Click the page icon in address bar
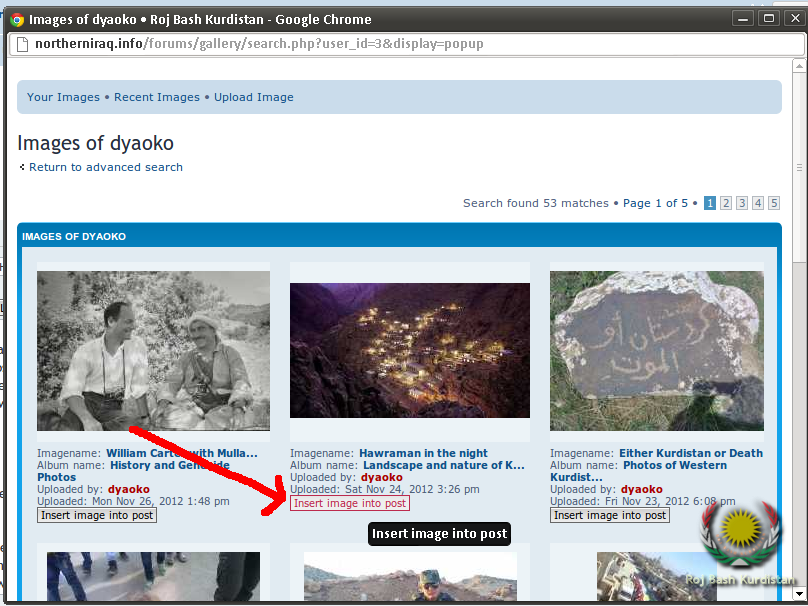 (x=22, y=44)
